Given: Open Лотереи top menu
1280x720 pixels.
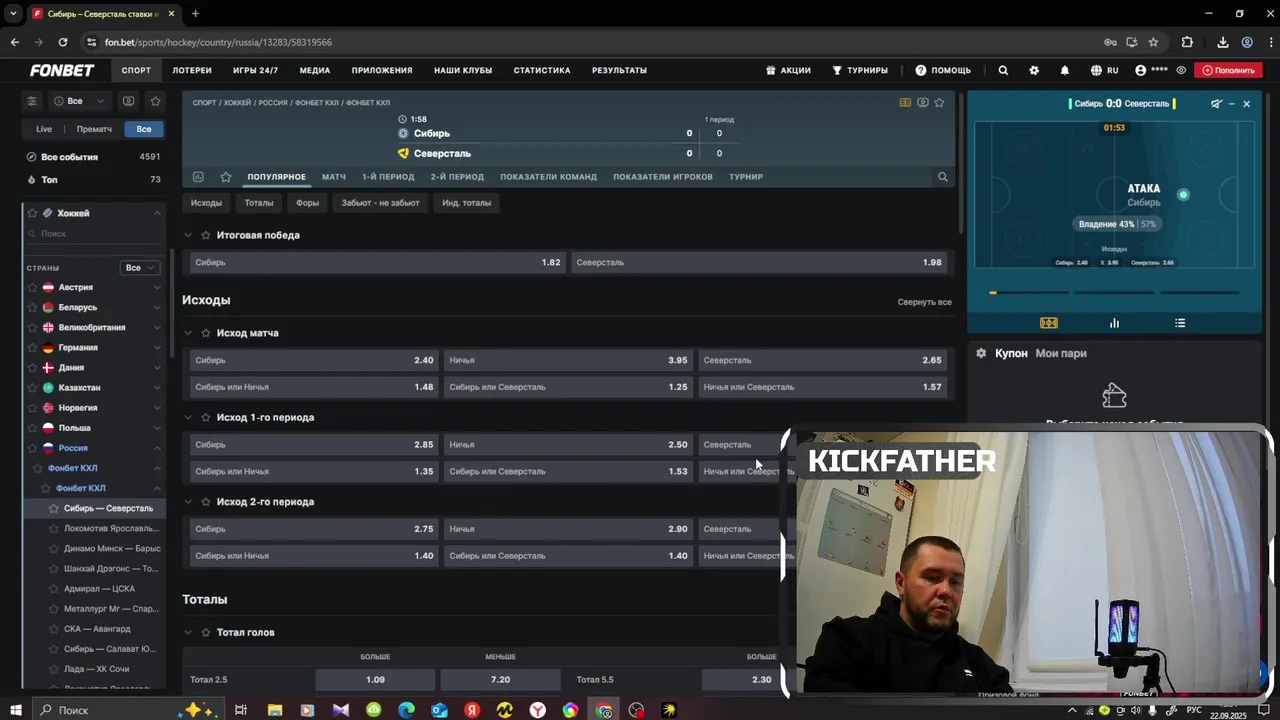Looking at the screenshot, I should point(192,70).
